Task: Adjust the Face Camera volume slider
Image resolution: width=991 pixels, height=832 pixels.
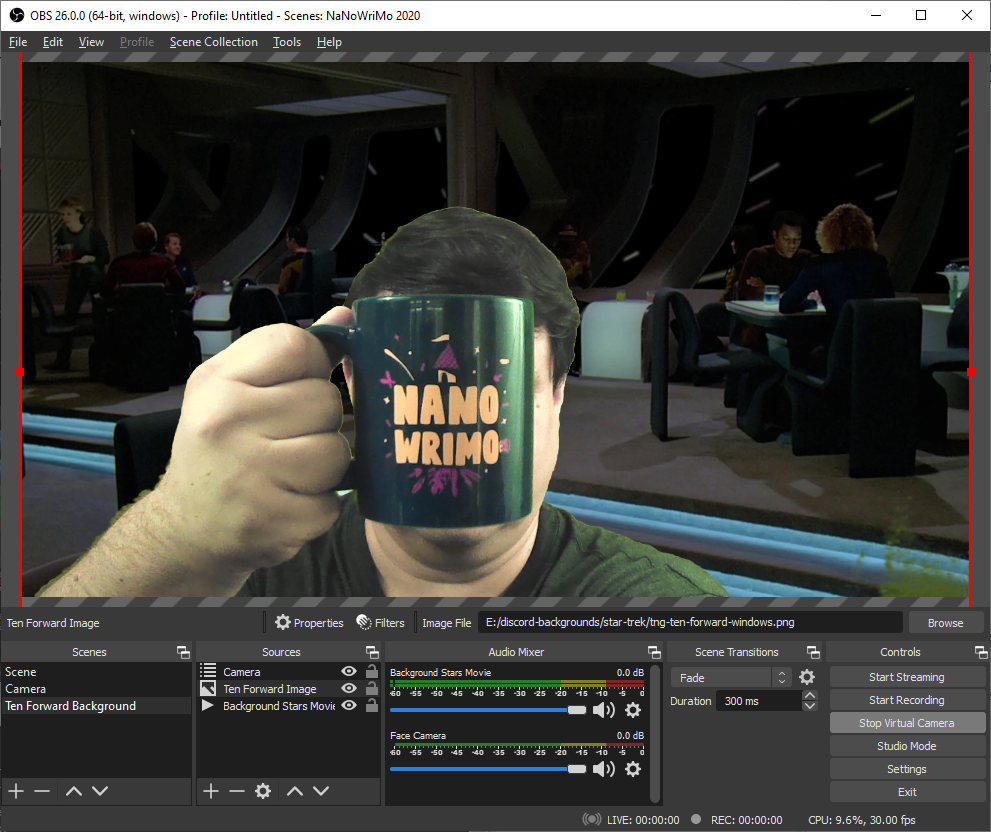Action: (x=488, y=769)
